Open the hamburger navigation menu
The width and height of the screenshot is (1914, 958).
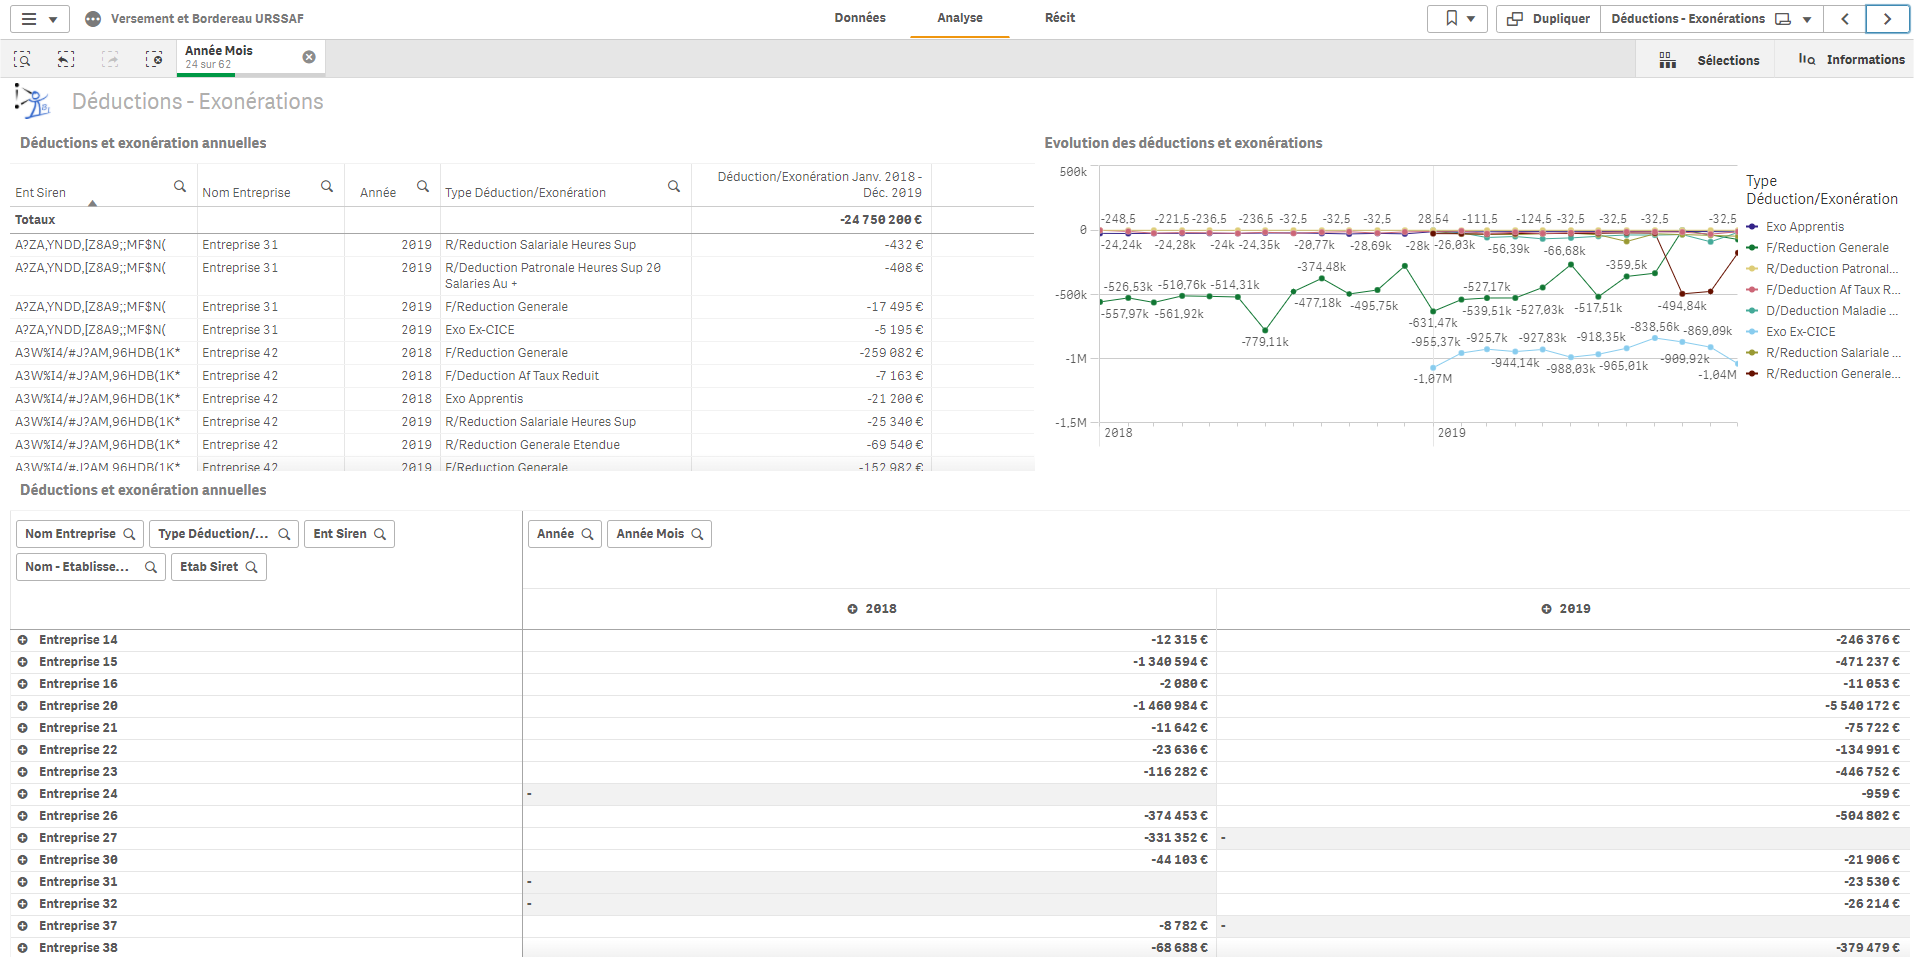point(40,19)
